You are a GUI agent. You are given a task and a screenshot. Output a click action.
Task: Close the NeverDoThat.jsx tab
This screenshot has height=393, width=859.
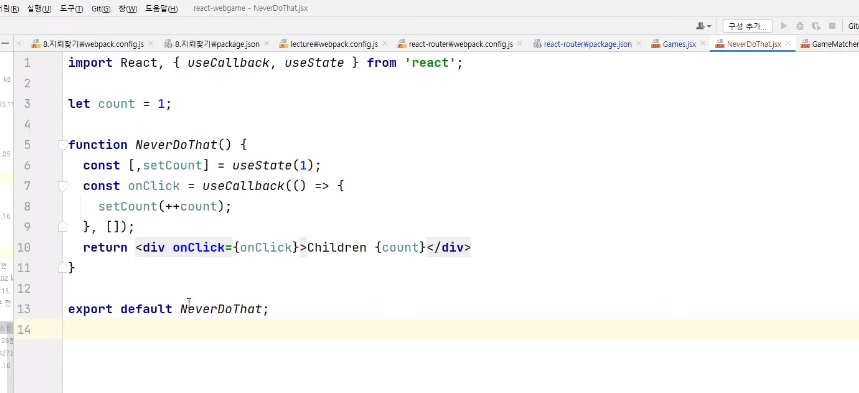coord(788,44)
